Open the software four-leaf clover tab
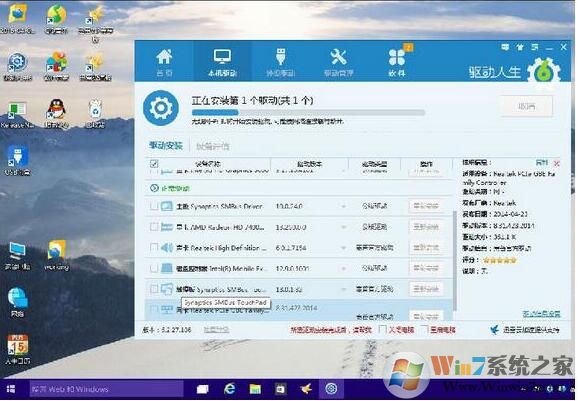 click(x=397, y=62)
